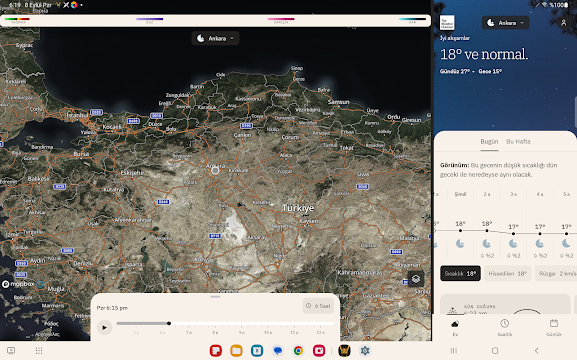Click the Görünüm outlook text
Screen dimensions: 577x360
(x=499, y=170)
